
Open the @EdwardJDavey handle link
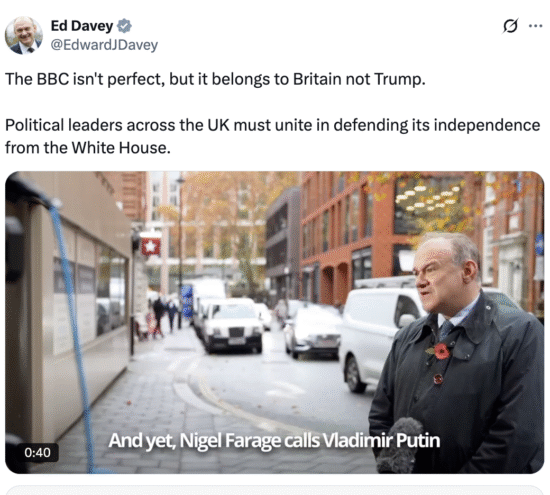click(104, 45)
